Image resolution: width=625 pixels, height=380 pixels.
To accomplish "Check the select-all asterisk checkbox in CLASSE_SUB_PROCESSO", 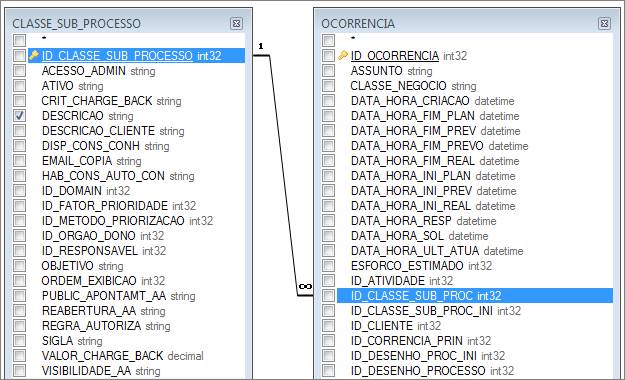I will click(x=19, y=40).
